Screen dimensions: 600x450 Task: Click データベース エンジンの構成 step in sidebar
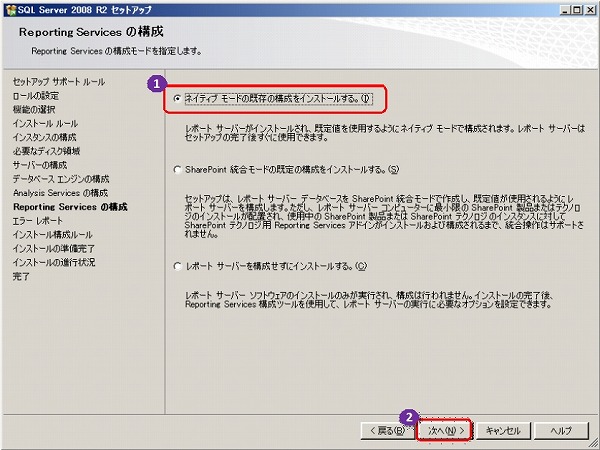[61, 179]
